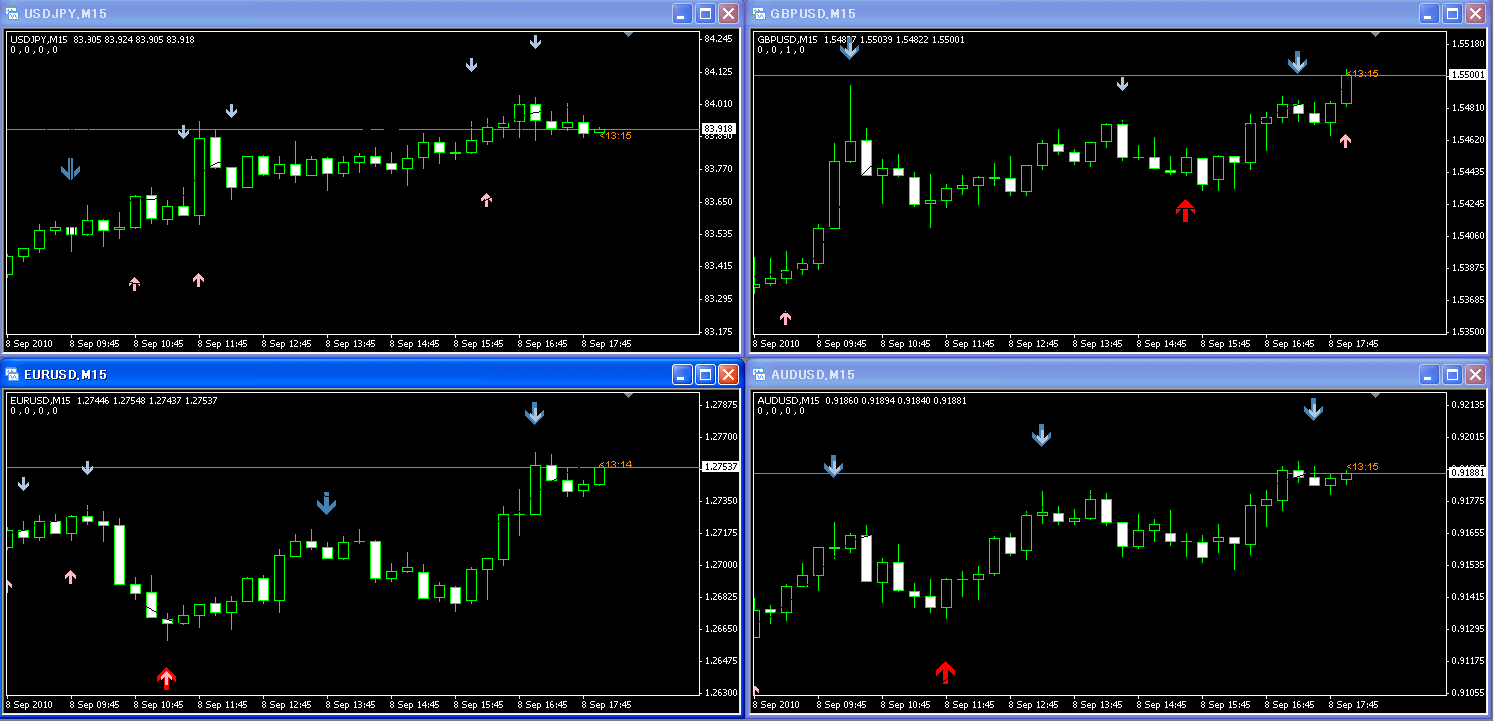
Task: Click the AUDUSD,M15 window title icon
Action: pos(758,374)
